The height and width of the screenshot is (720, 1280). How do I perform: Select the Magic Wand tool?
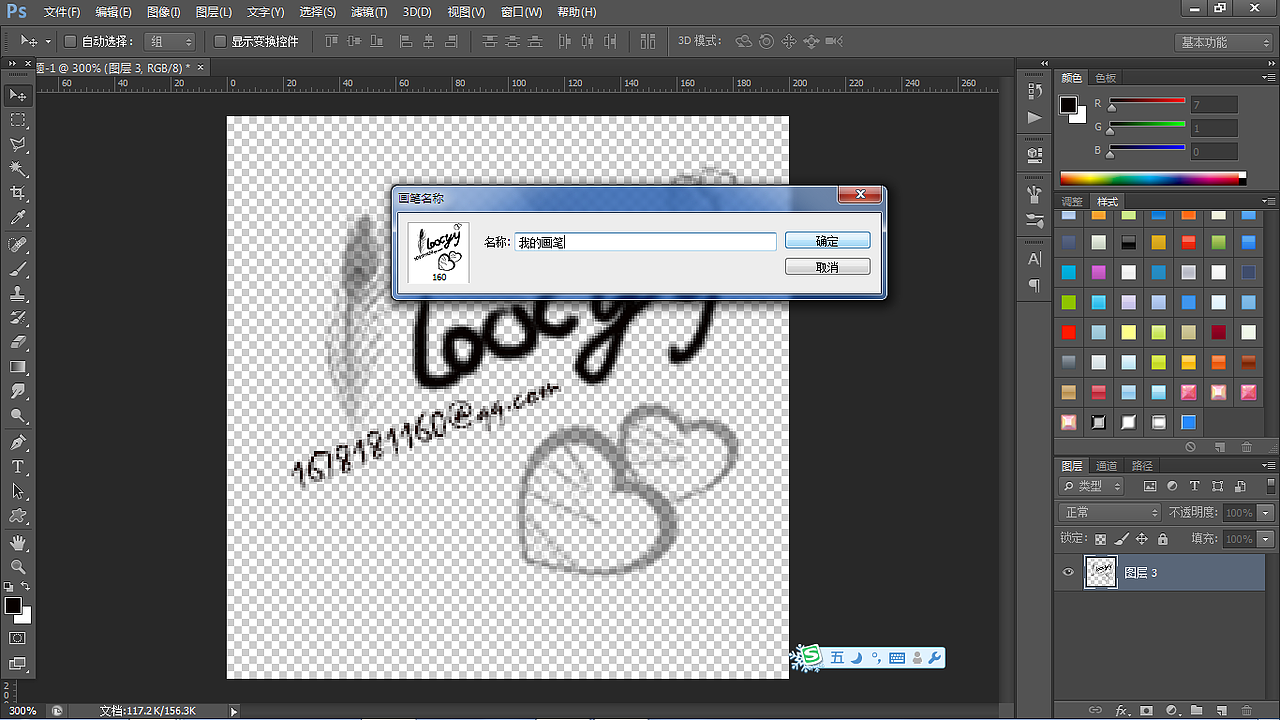coord(18,169)
